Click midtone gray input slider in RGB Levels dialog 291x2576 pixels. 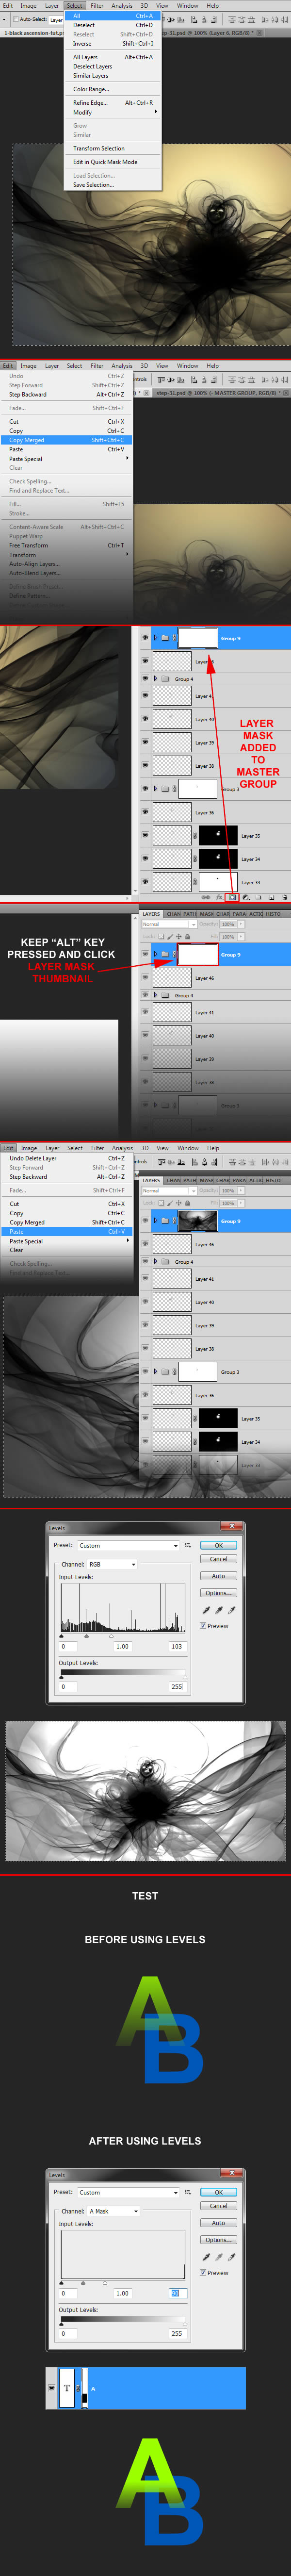click(87, 1636)
